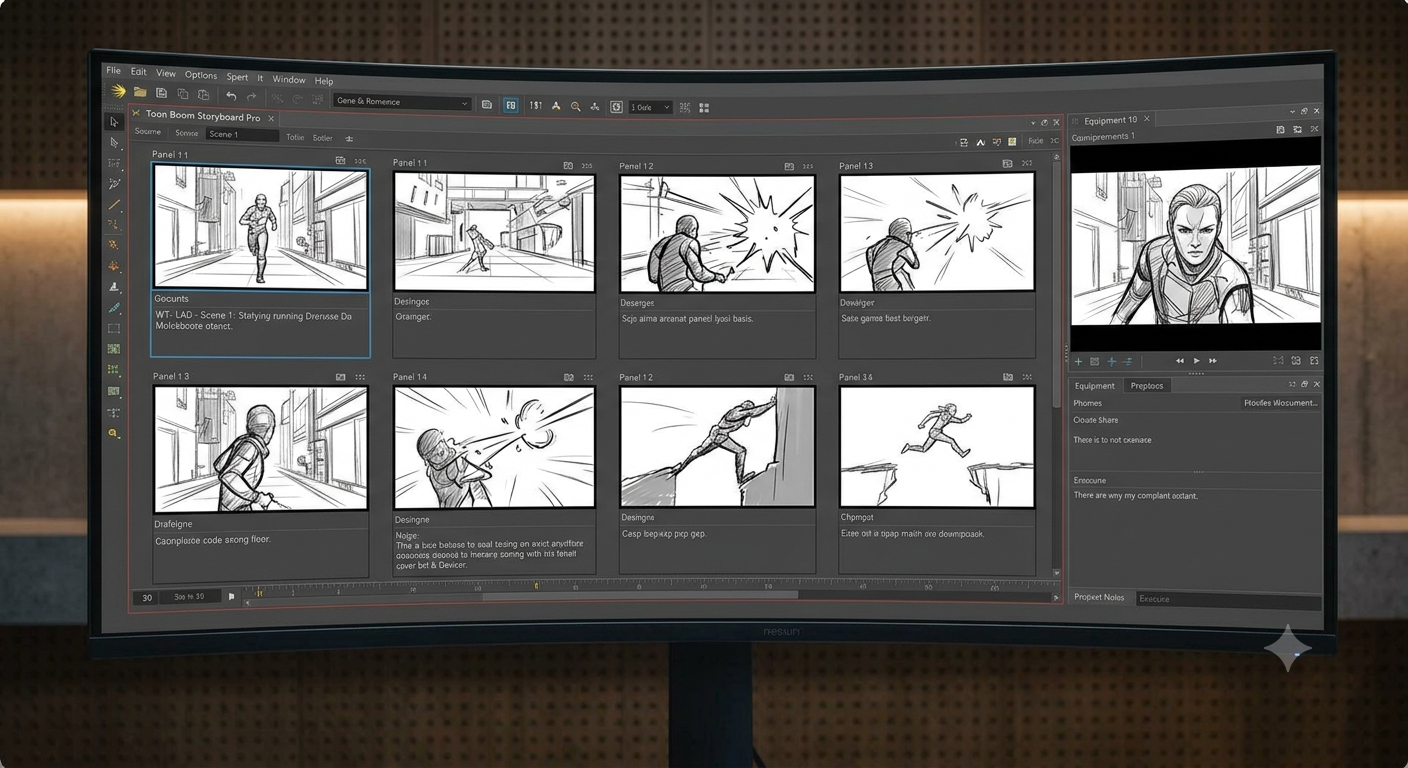
Task: Switch to the Preptocs tab
Action: (x=1147, y=386)
